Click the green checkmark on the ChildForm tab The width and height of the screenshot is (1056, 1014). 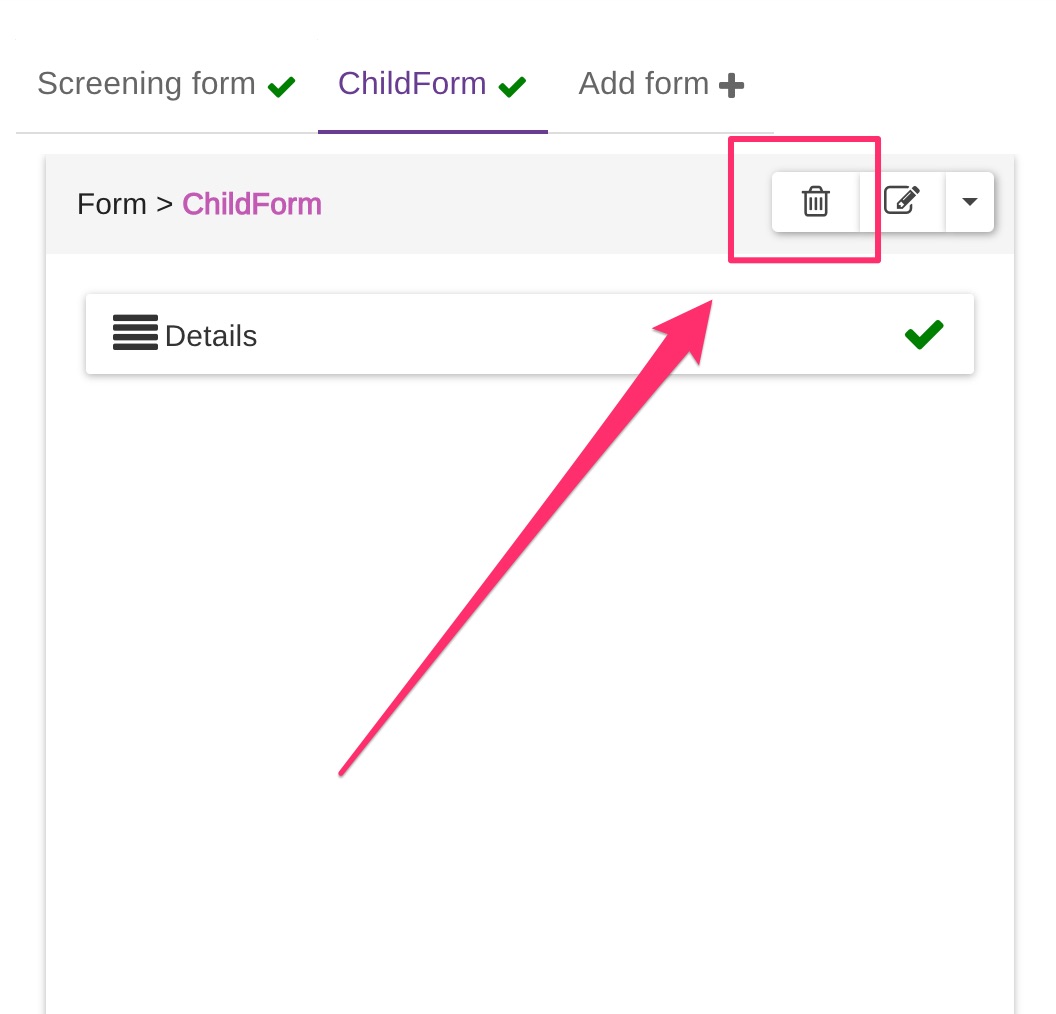pyautogui.click(x=513, y=87)
